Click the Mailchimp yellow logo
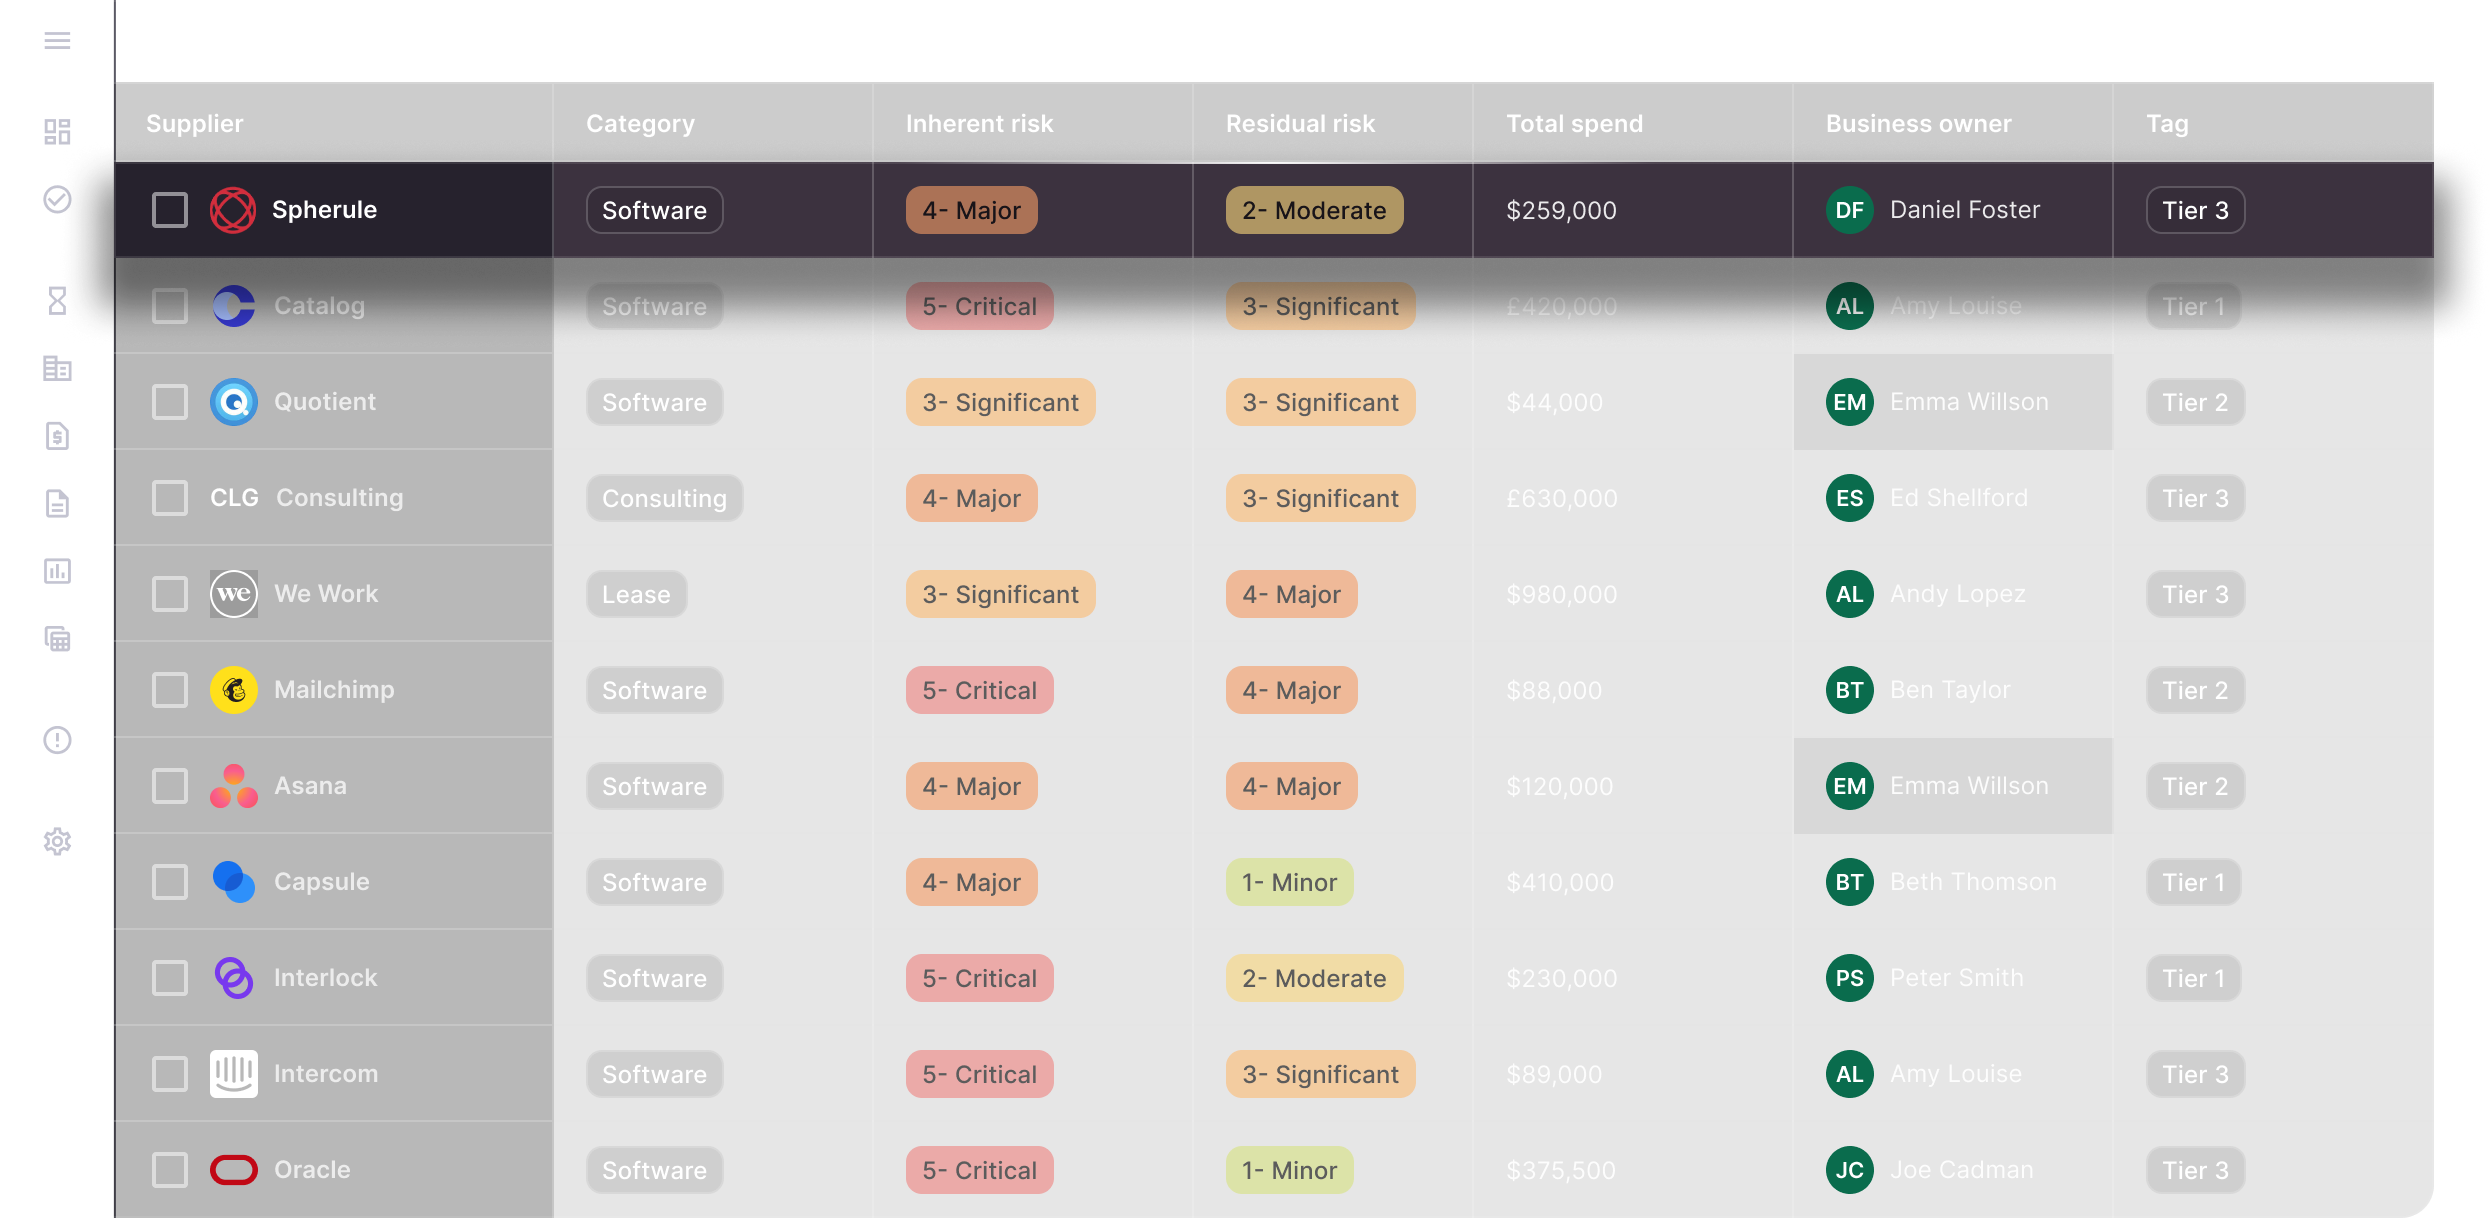 [x=233, y=690]
